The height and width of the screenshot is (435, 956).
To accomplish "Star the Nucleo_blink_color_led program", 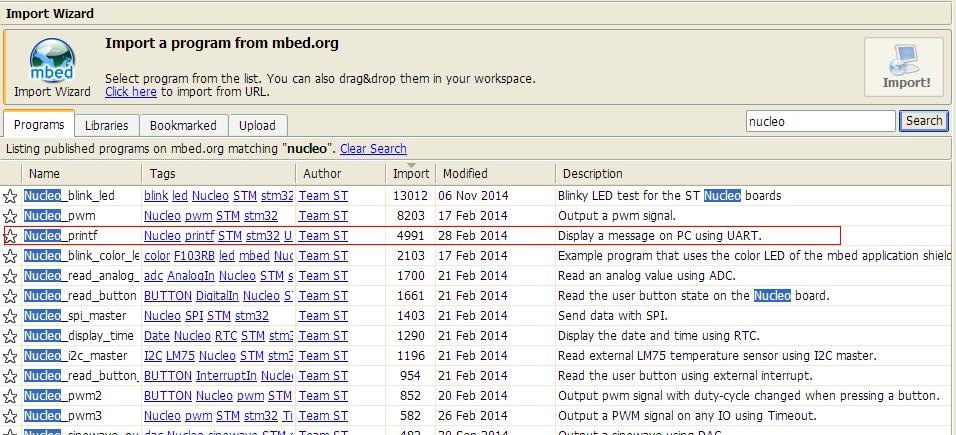I will (10, 256).
